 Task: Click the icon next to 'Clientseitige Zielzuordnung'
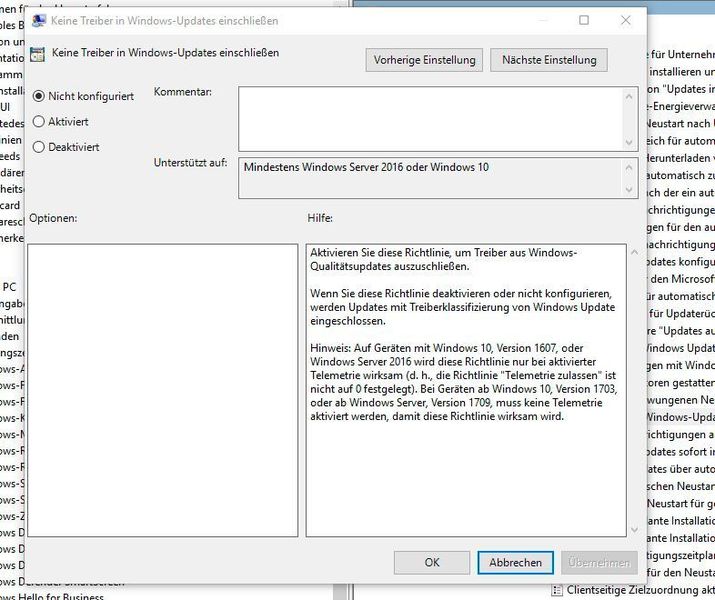[557, 590]
